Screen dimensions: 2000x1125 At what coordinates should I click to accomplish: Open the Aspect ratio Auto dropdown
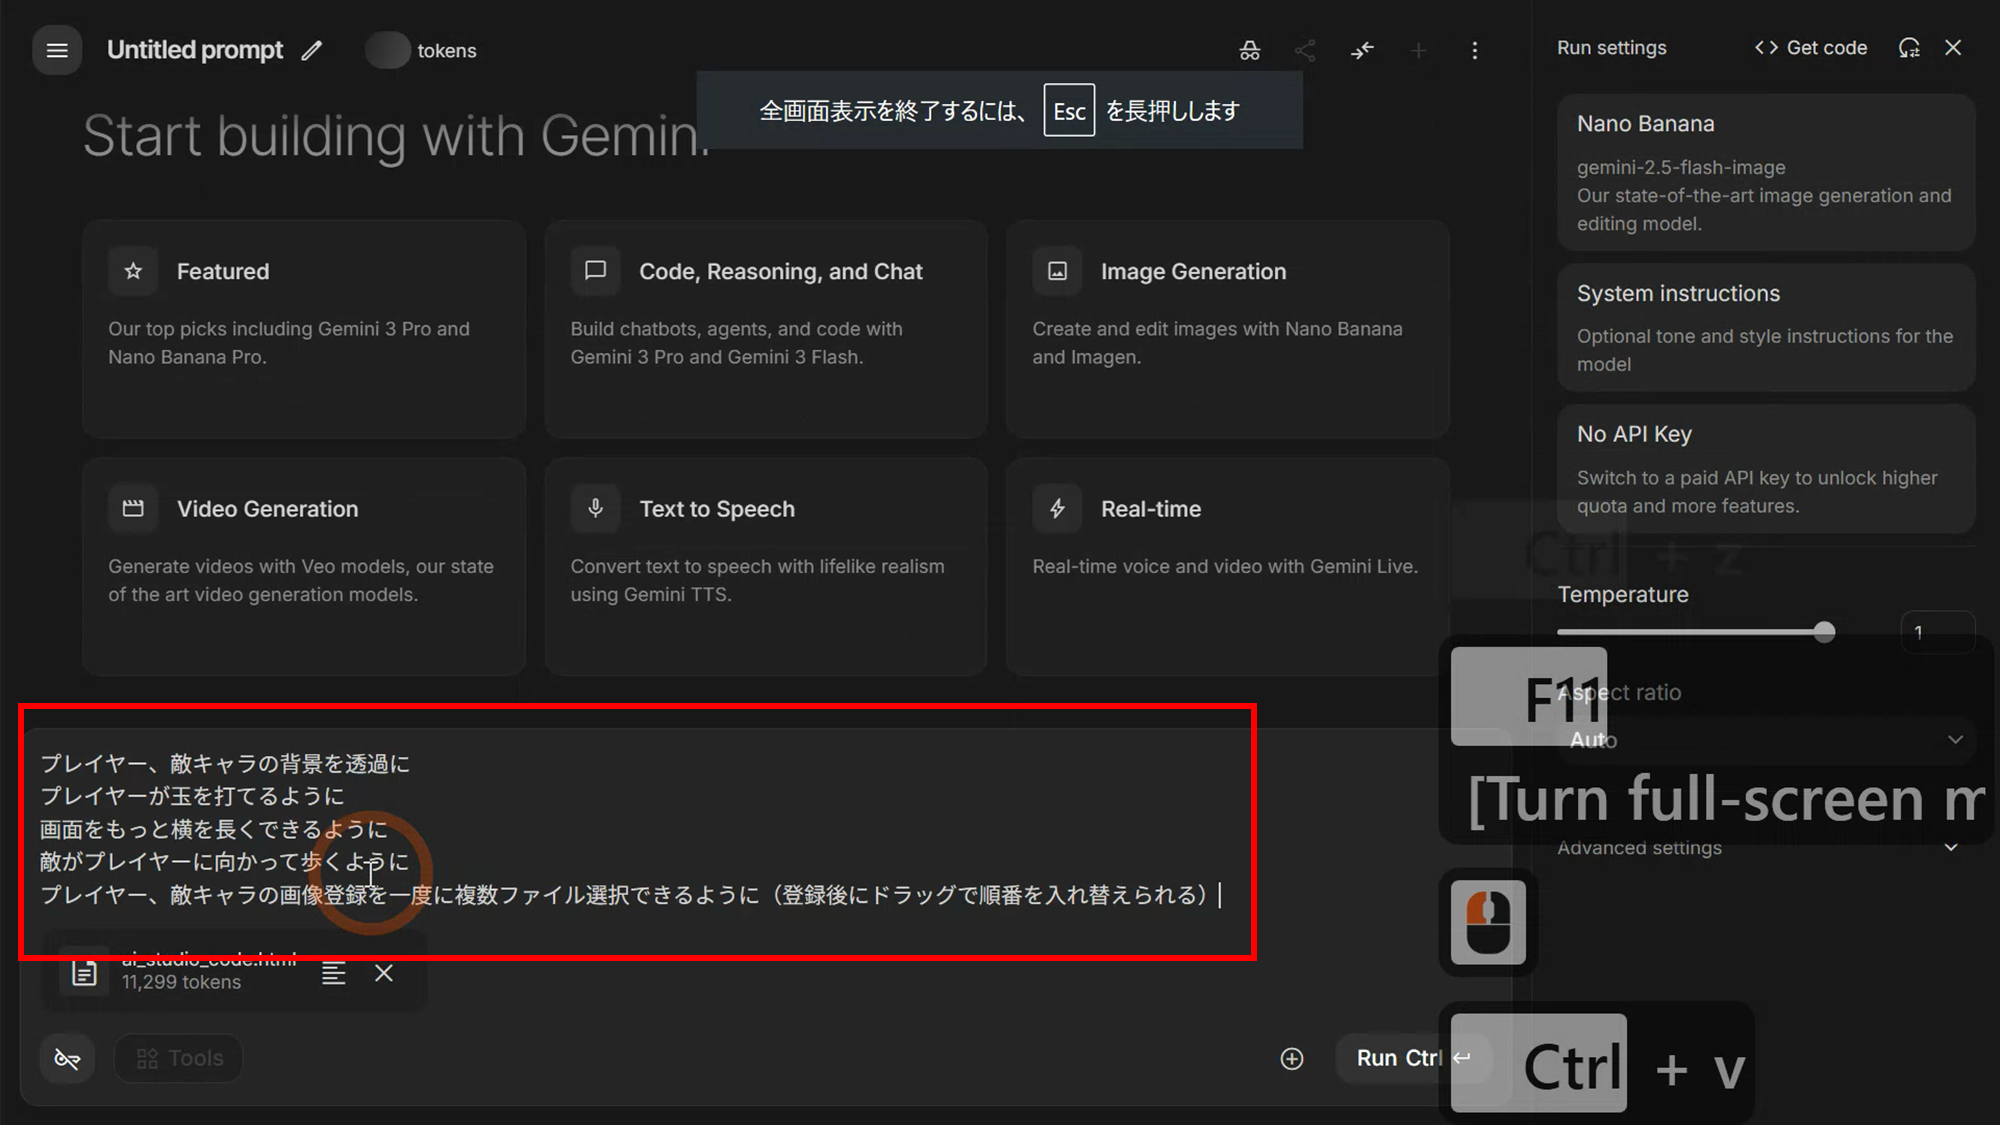click(x=1766, y=740)
